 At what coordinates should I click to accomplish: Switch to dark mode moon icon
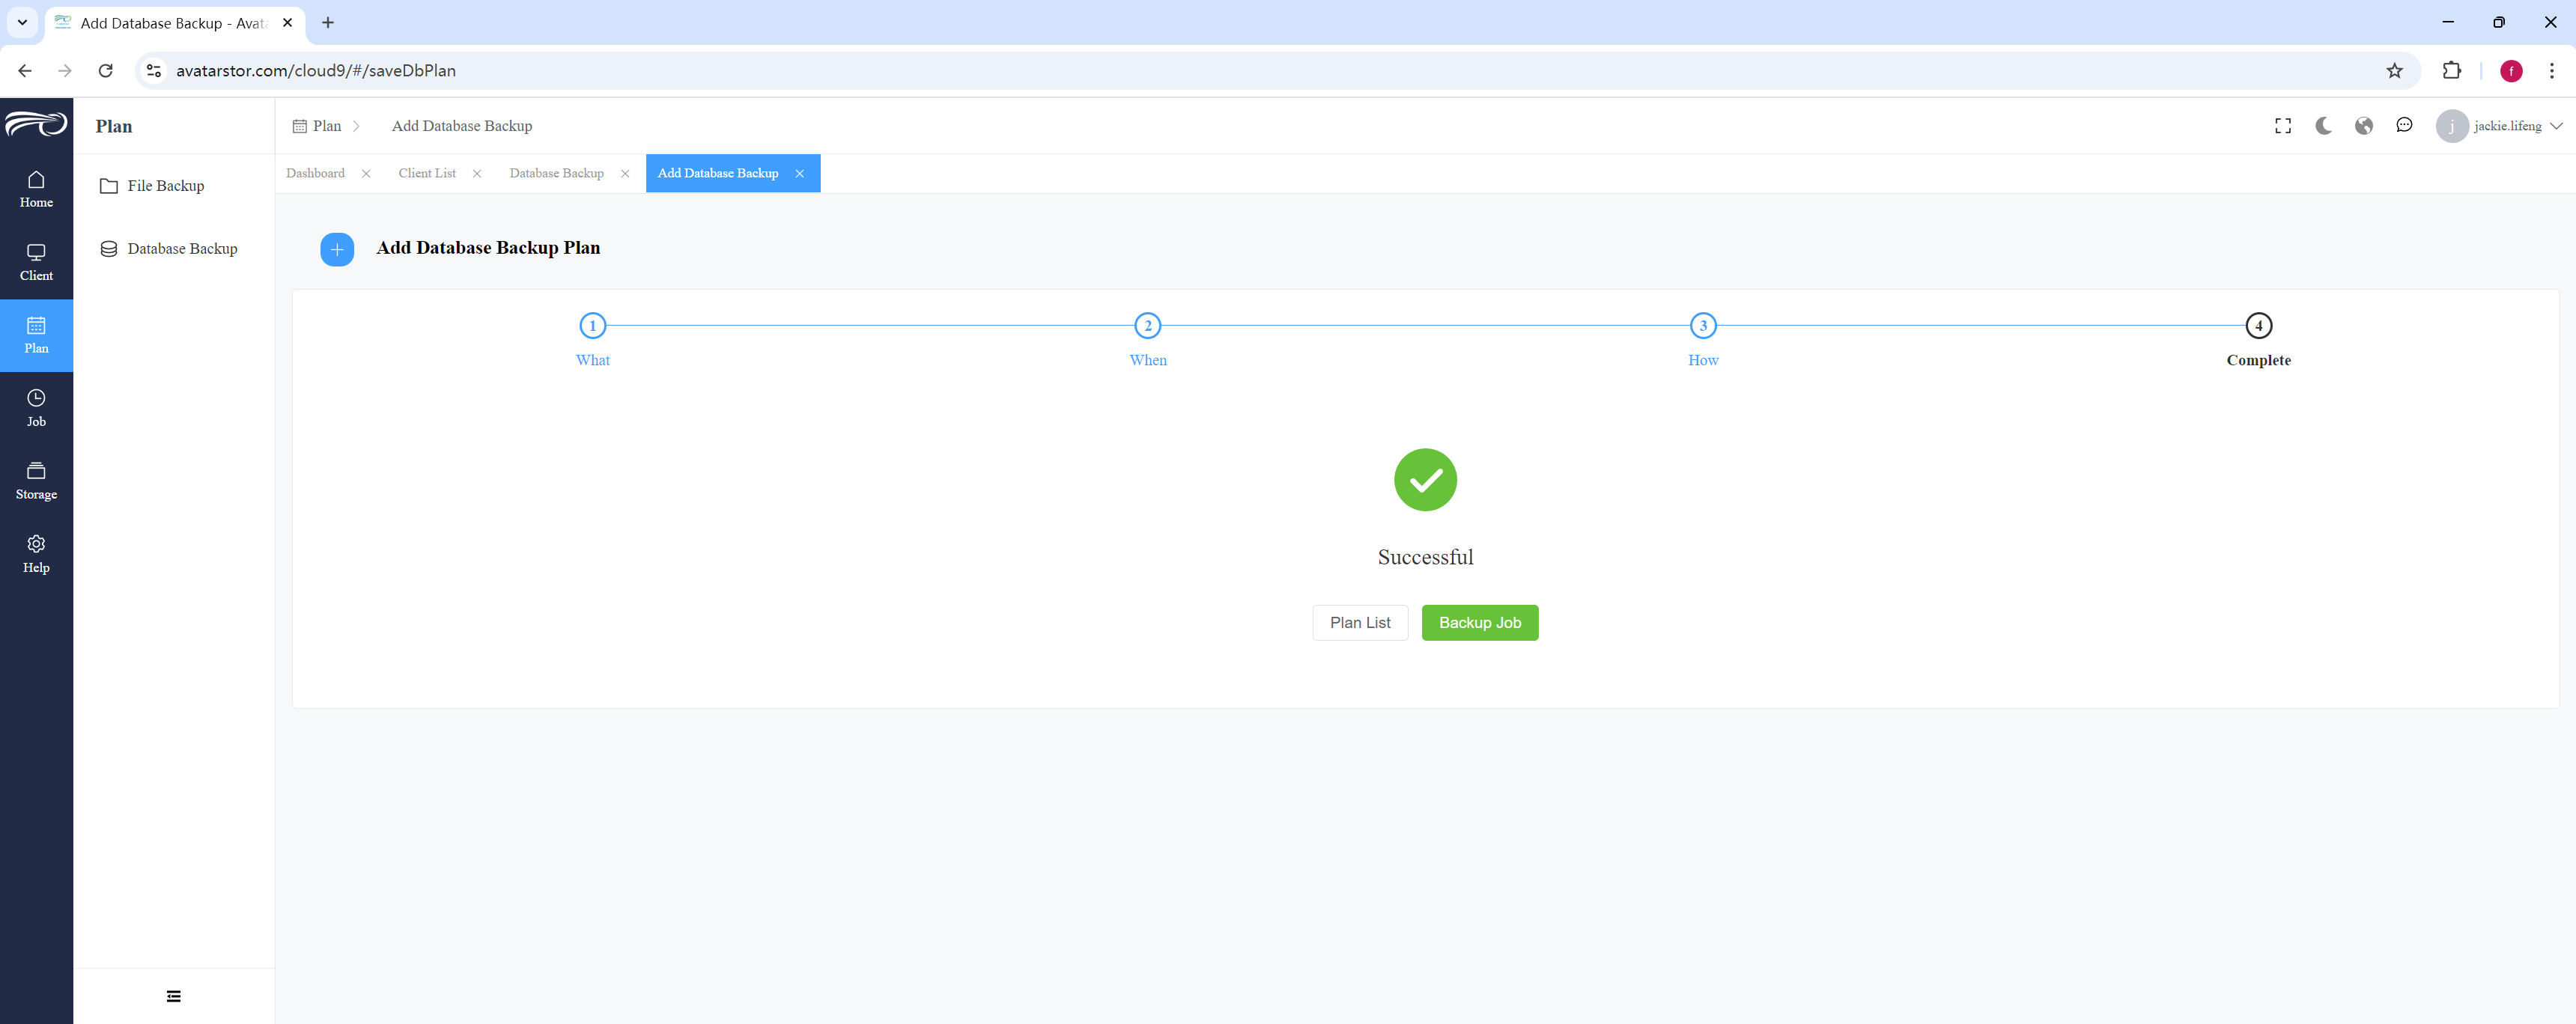2323,126
